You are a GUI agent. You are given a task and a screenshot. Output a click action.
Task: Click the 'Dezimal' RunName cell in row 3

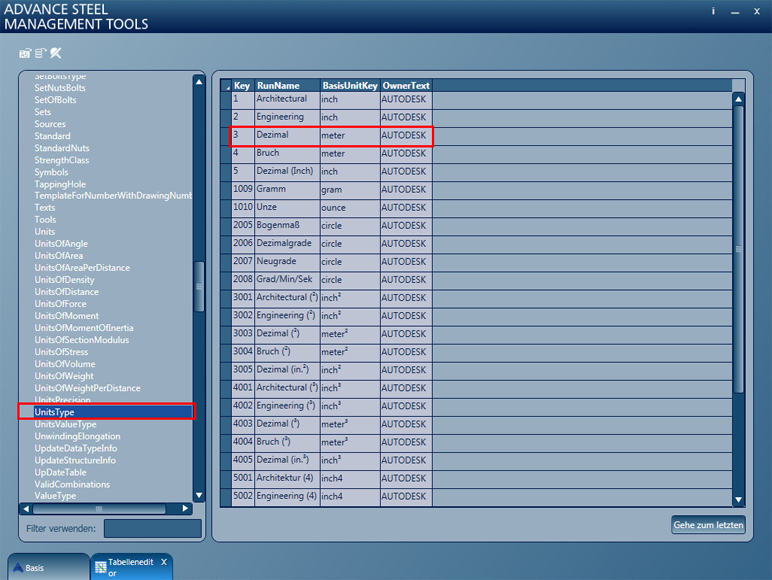(x=287, y=135)
